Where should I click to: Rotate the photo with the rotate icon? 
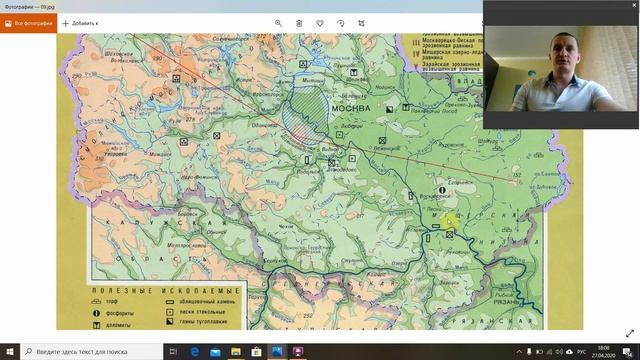pos(341,23)
